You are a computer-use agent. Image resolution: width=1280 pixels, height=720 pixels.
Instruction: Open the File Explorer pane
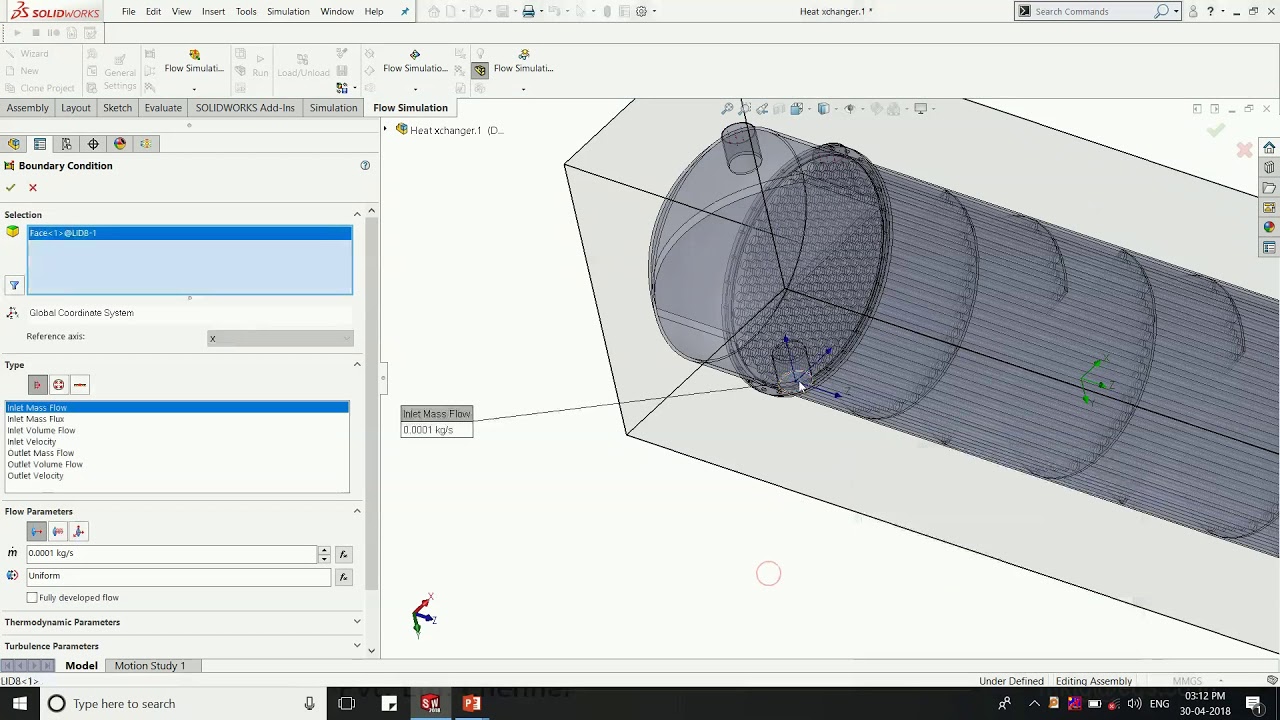[1269, 188]
